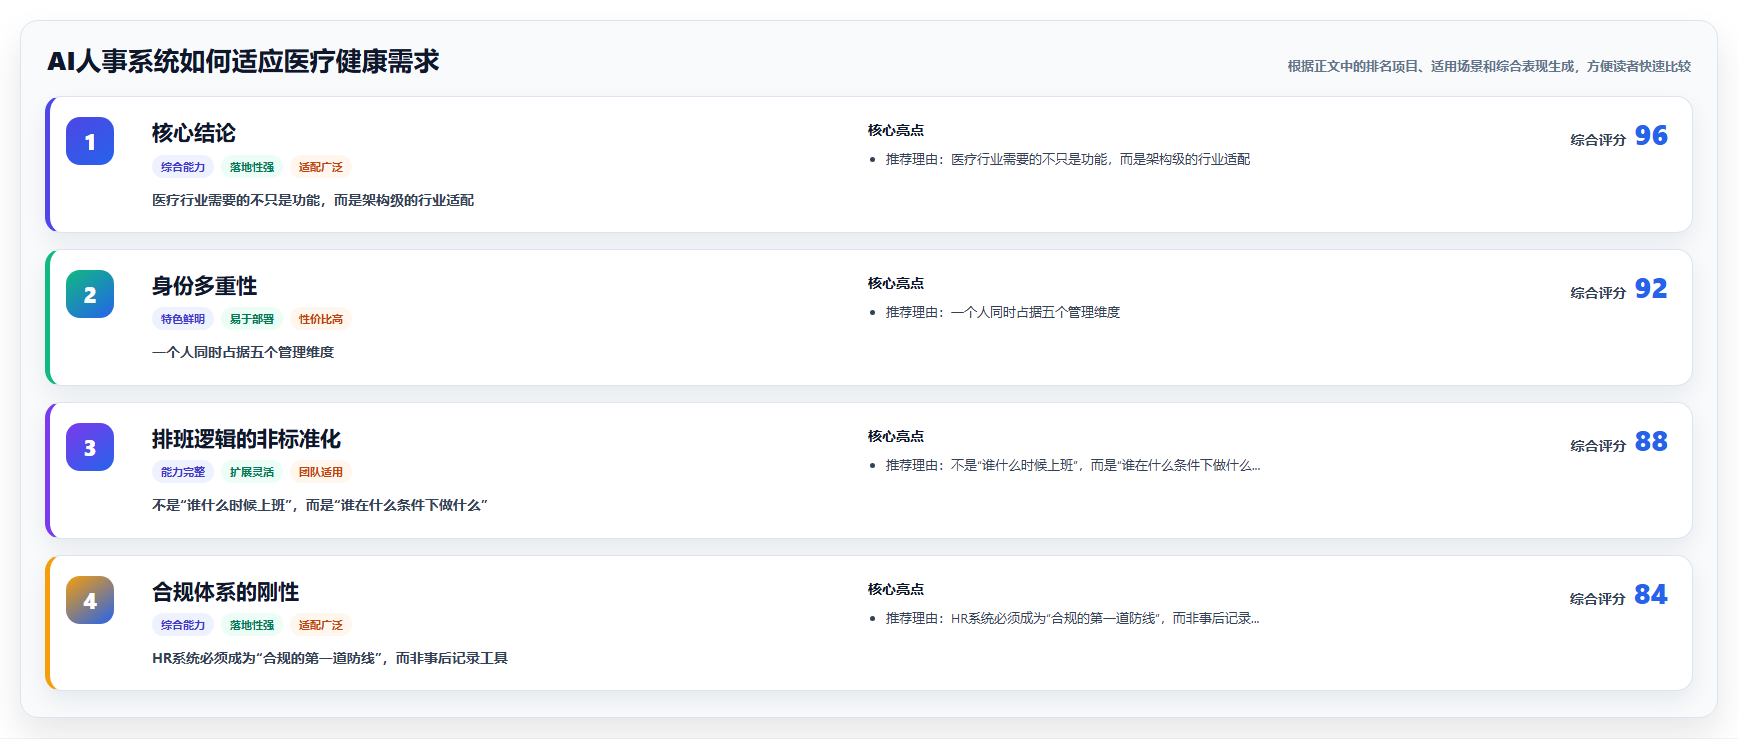This screenshot has width=1738, height=739.
Task: Click the 综合评分 label beside 92
Action: [1598, 293]
